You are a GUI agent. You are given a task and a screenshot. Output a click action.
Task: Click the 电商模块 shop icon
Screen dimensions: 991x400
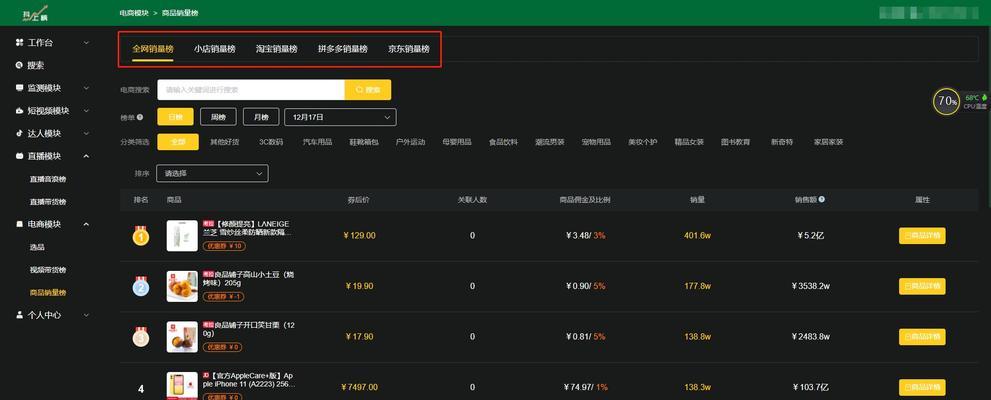(x=19, y=224)
